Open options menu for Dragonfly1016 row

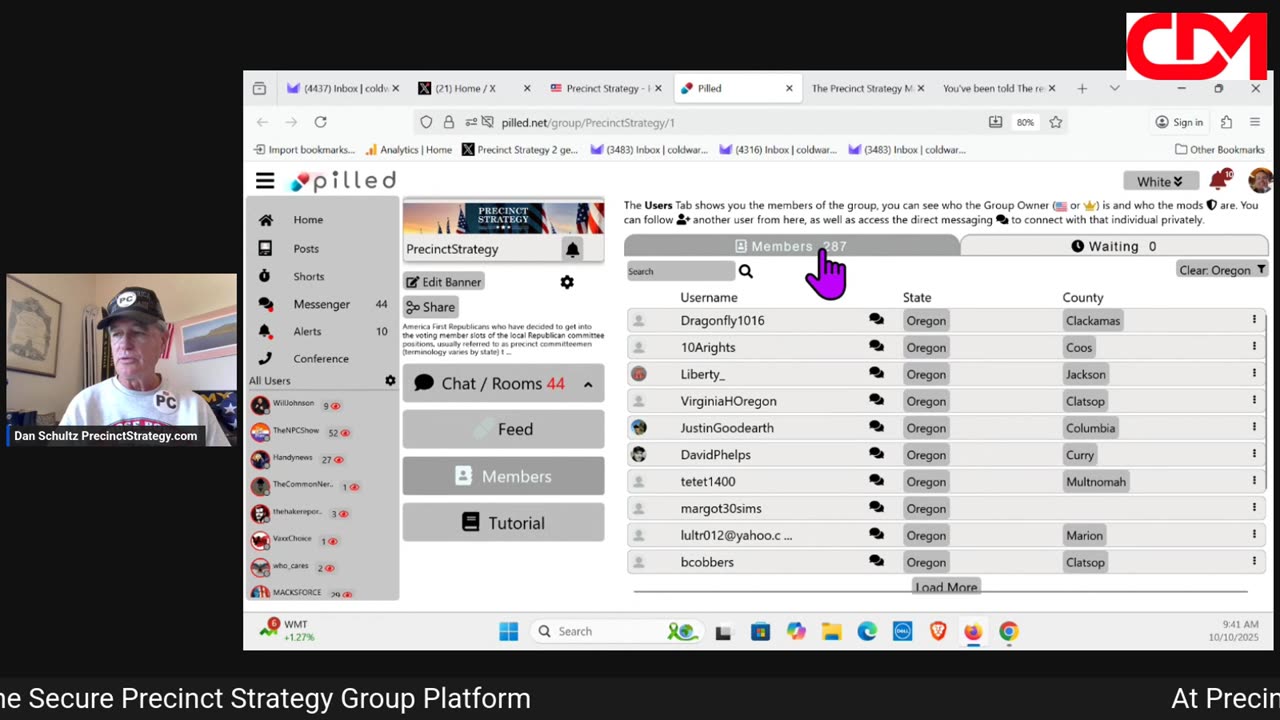coord(1253,320)
